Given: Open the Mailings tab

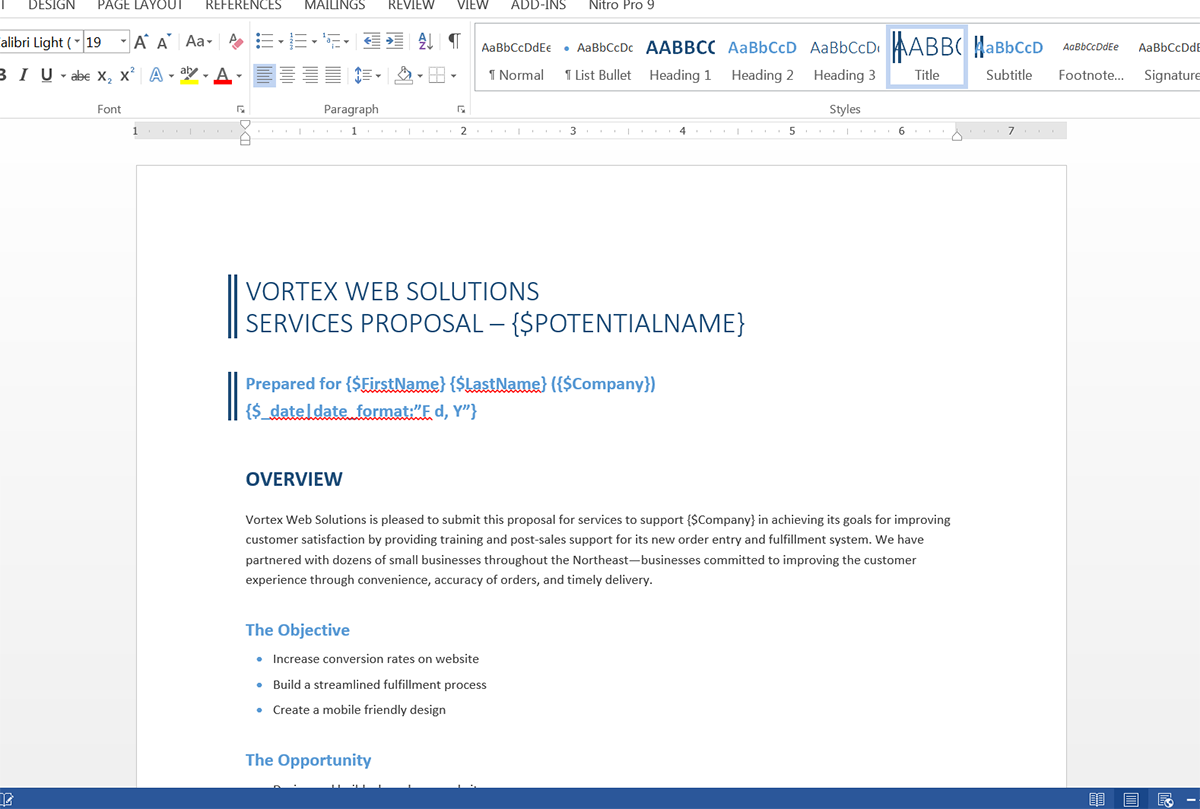Looking at the screenshot, I should click(x=334, y=5).
